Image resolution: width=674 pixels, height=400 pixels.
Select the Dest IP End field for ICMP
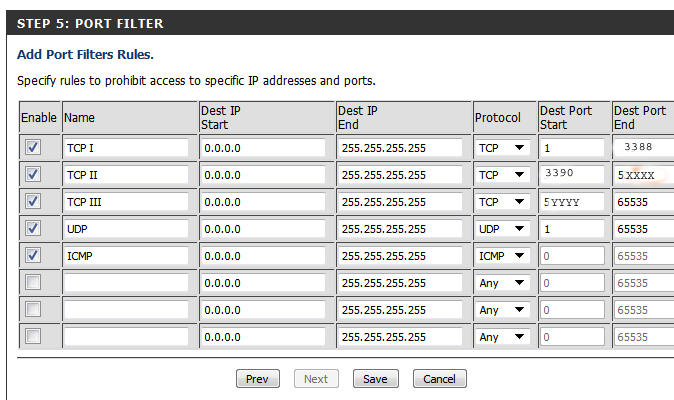click(x=402, y=256)
